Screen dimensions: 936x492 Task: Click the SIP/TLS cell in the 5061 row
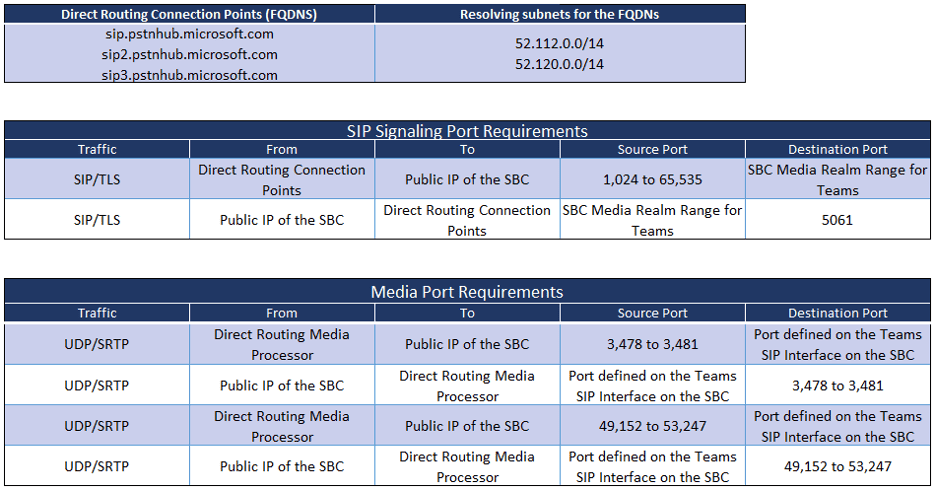[97, 220]
